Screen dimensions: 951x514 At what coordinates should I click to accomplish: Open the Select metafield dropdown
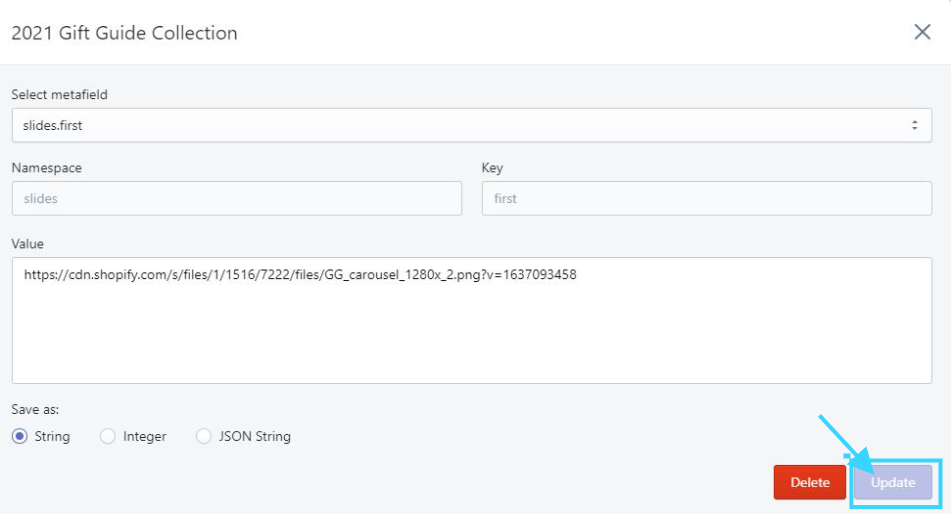pyautogui.click(x=470, y=126)
